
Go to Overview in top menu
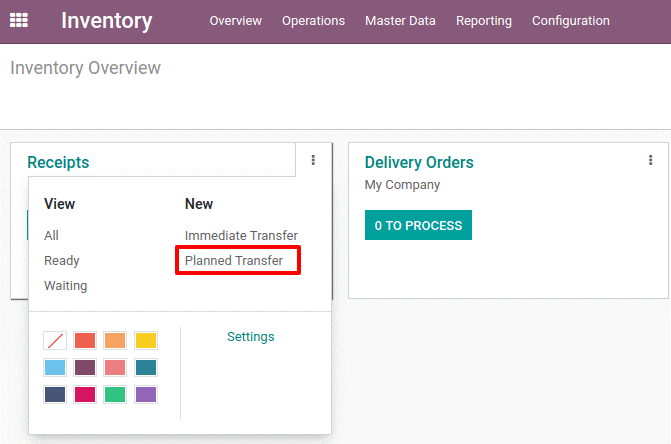point(235,21)
